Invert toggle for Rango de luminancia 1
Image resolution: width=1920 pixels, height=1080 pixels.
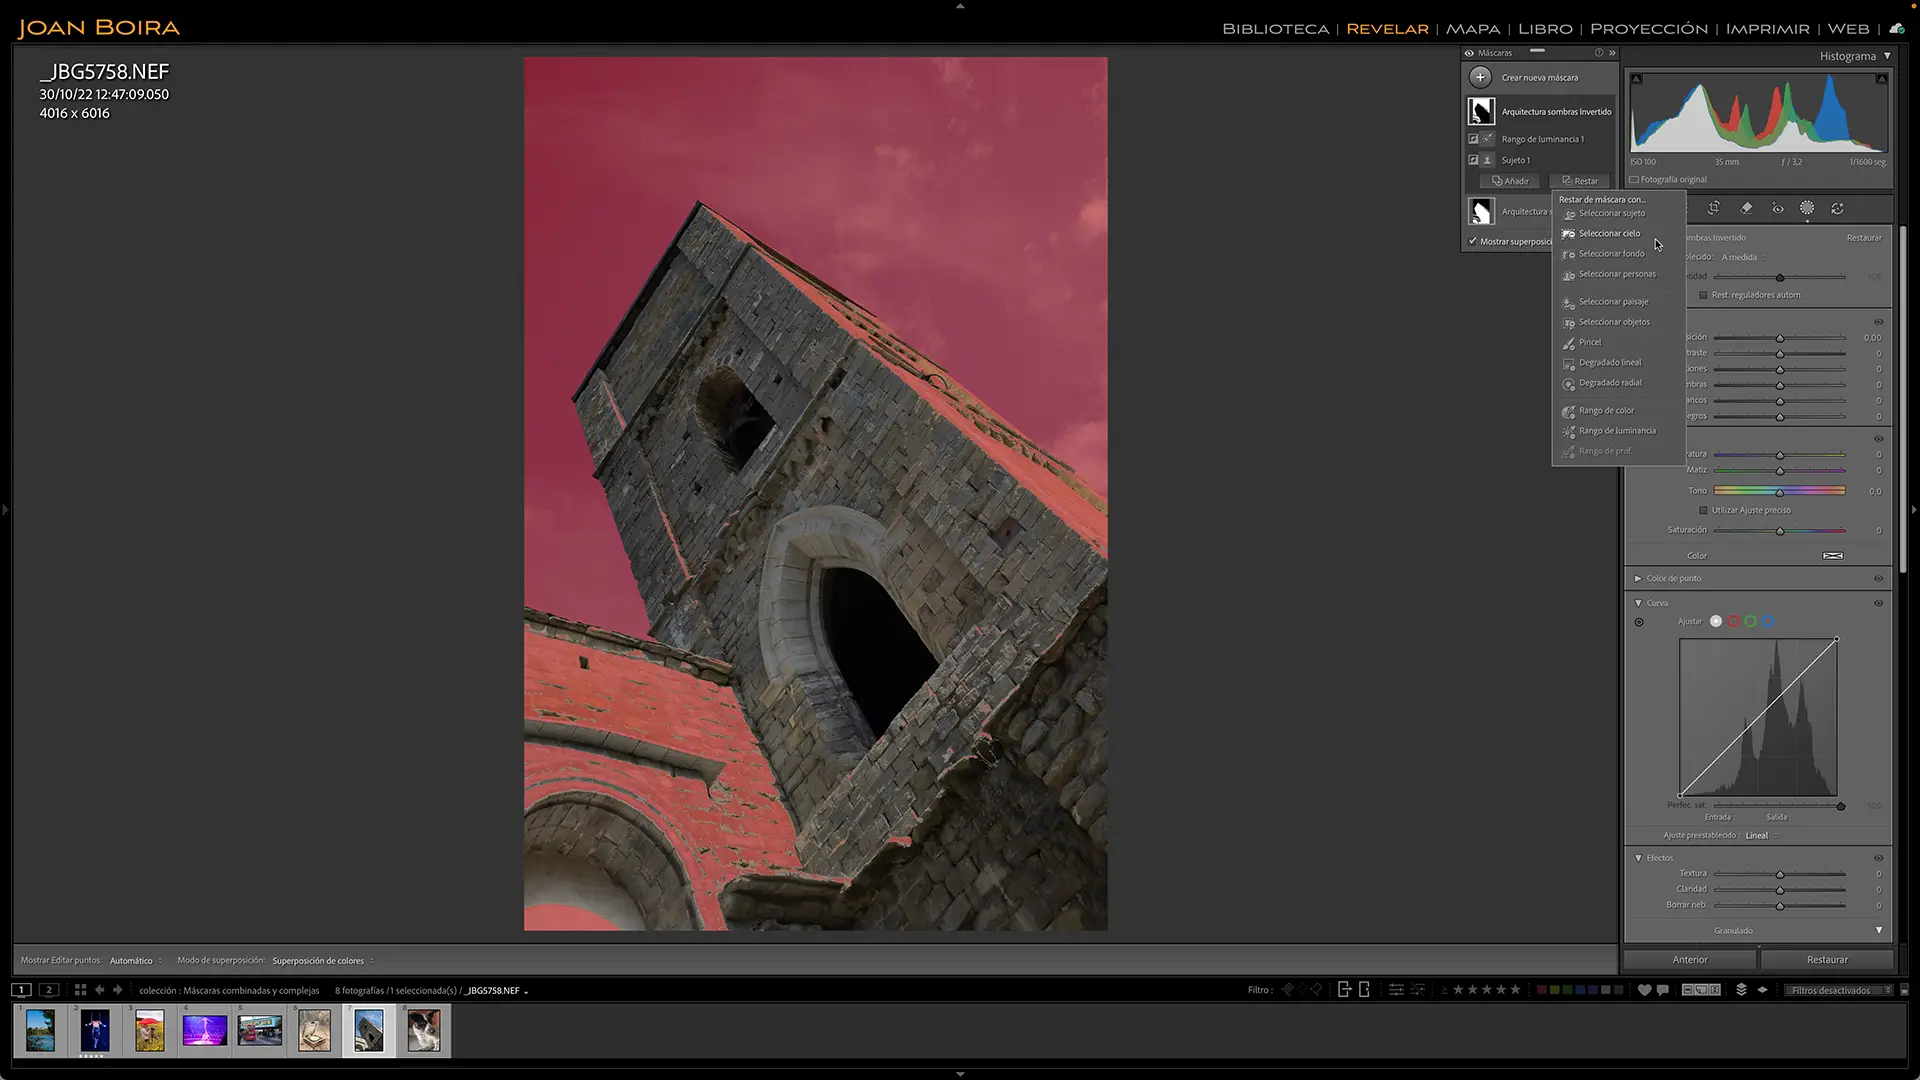pos(1473,139)
